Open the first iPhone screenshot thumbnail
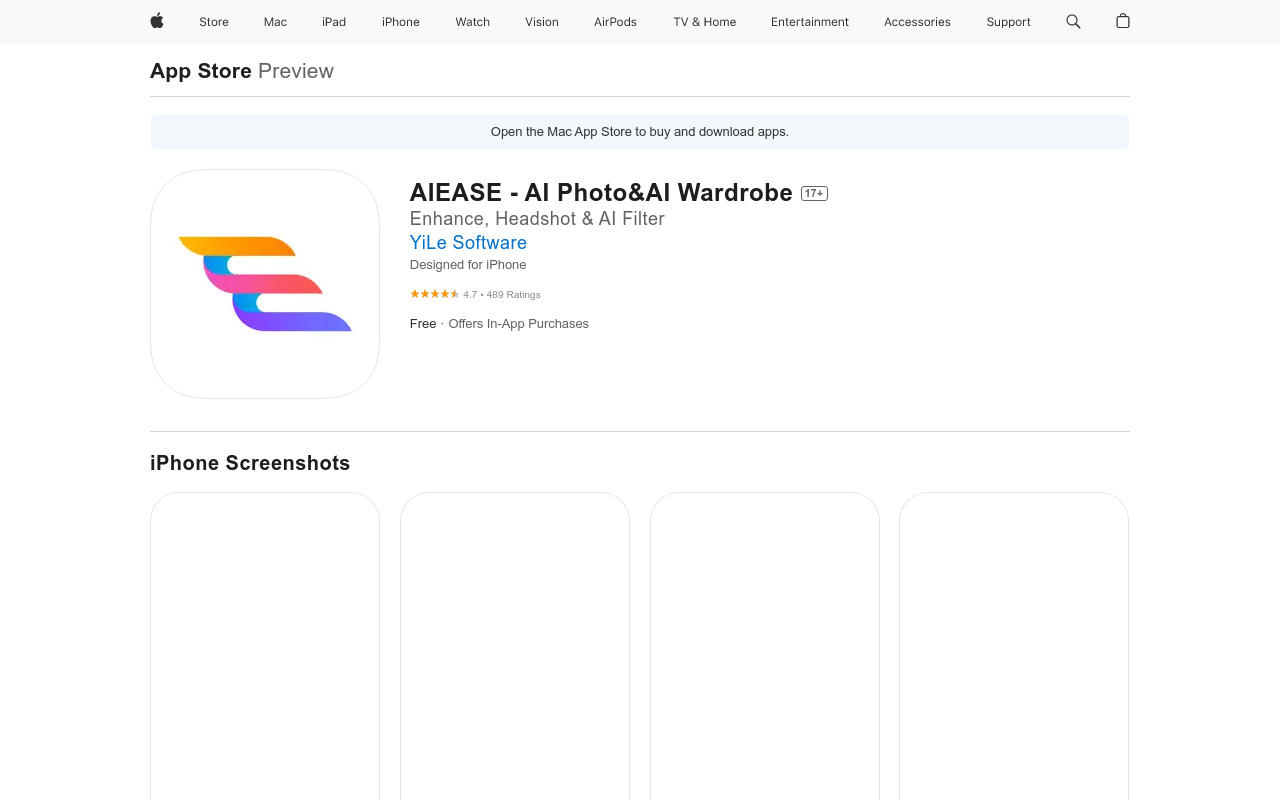The image size is (1280, 800). (x=265, y=646)
